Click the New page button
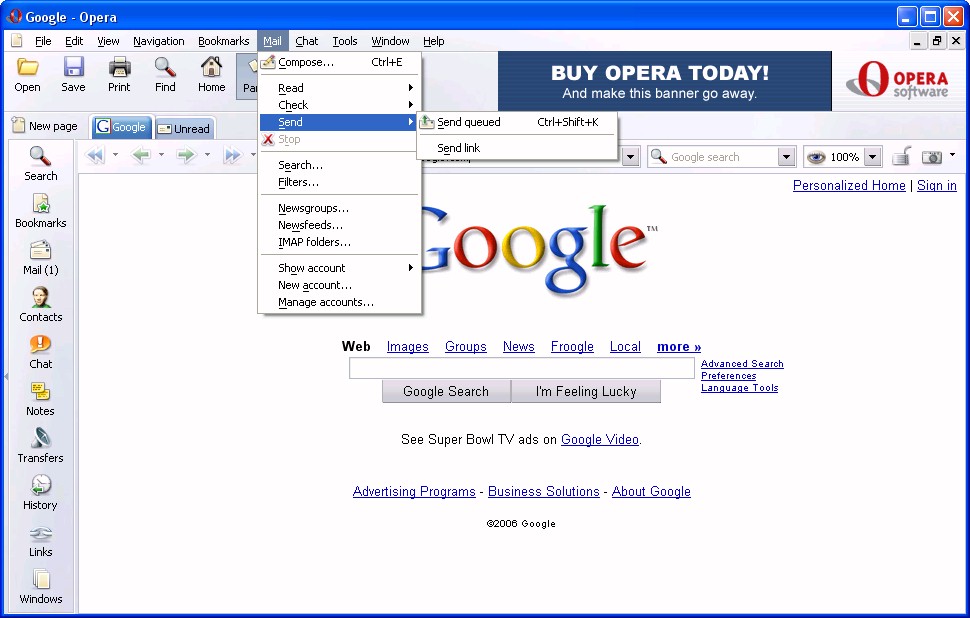Viewport: 970px width, 618px height. pyautogui.click(x=45, y=126)
